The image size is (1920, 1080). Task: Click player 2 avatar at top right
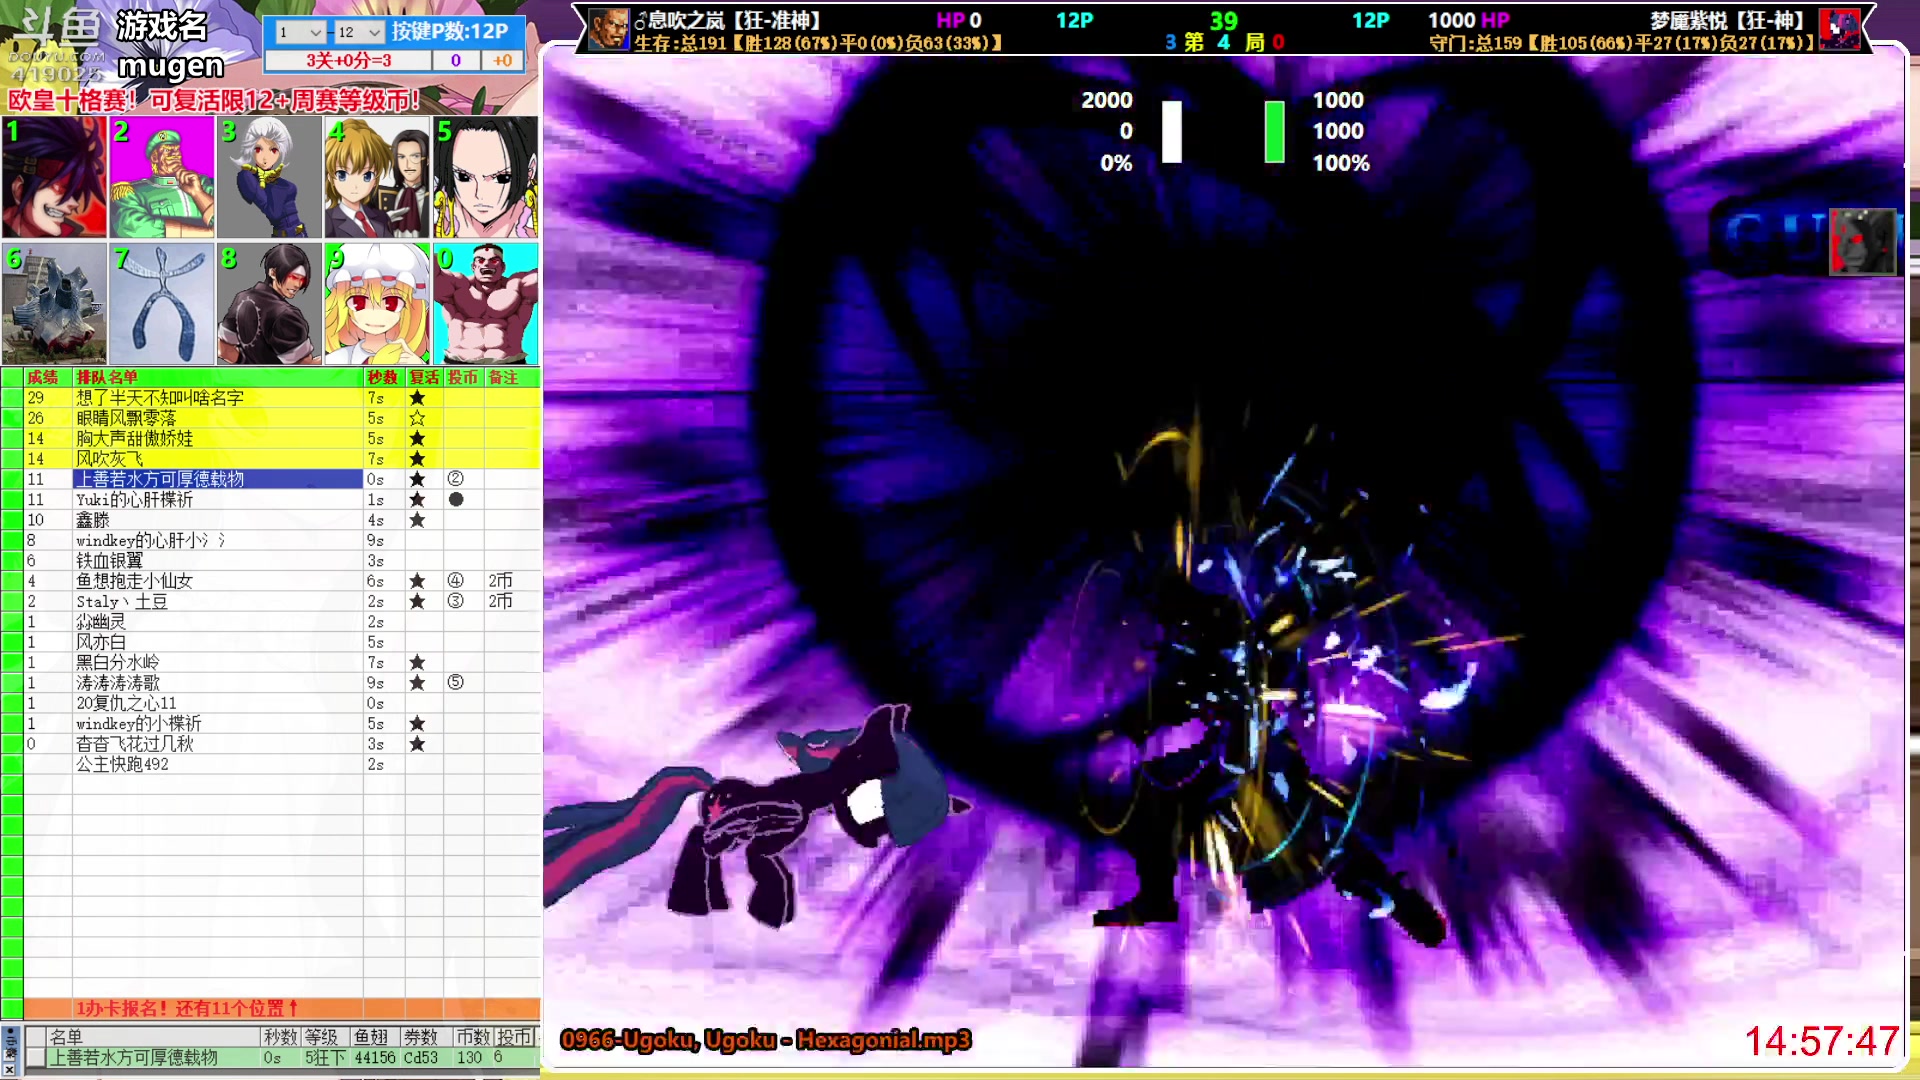[x=1839, y=29]
